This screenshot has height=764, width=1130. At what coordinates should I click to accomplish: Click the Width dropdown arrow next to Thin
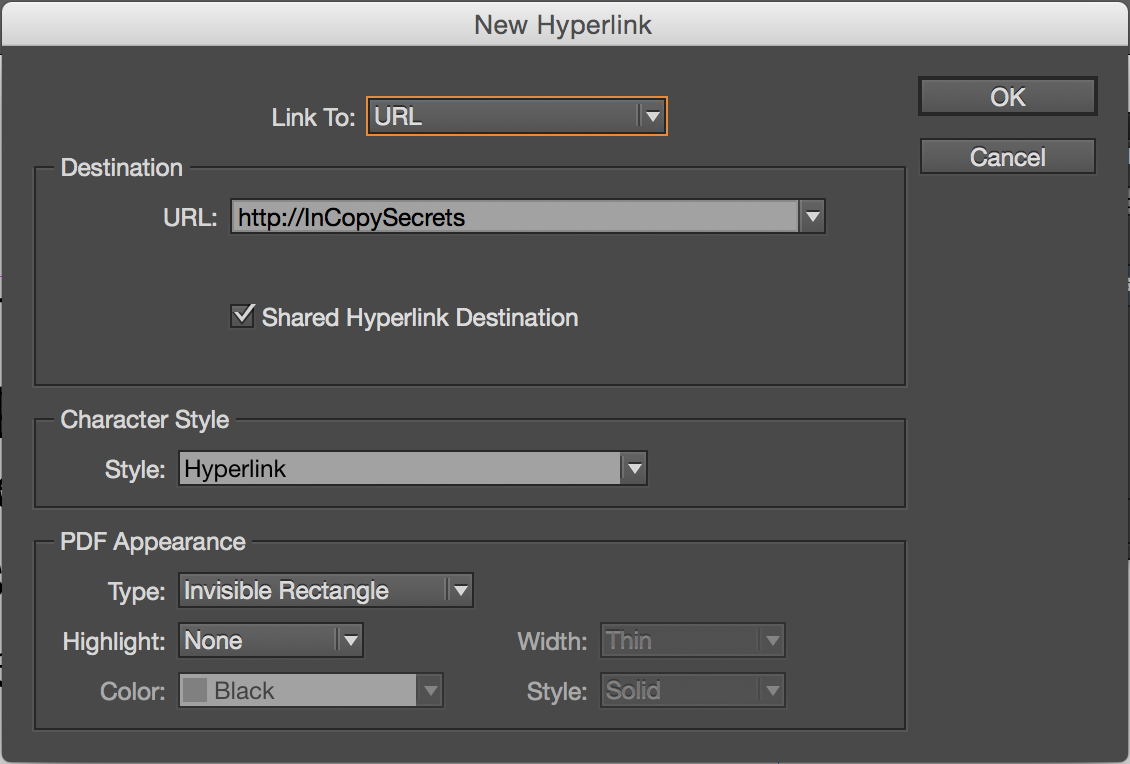click(771, 641)
